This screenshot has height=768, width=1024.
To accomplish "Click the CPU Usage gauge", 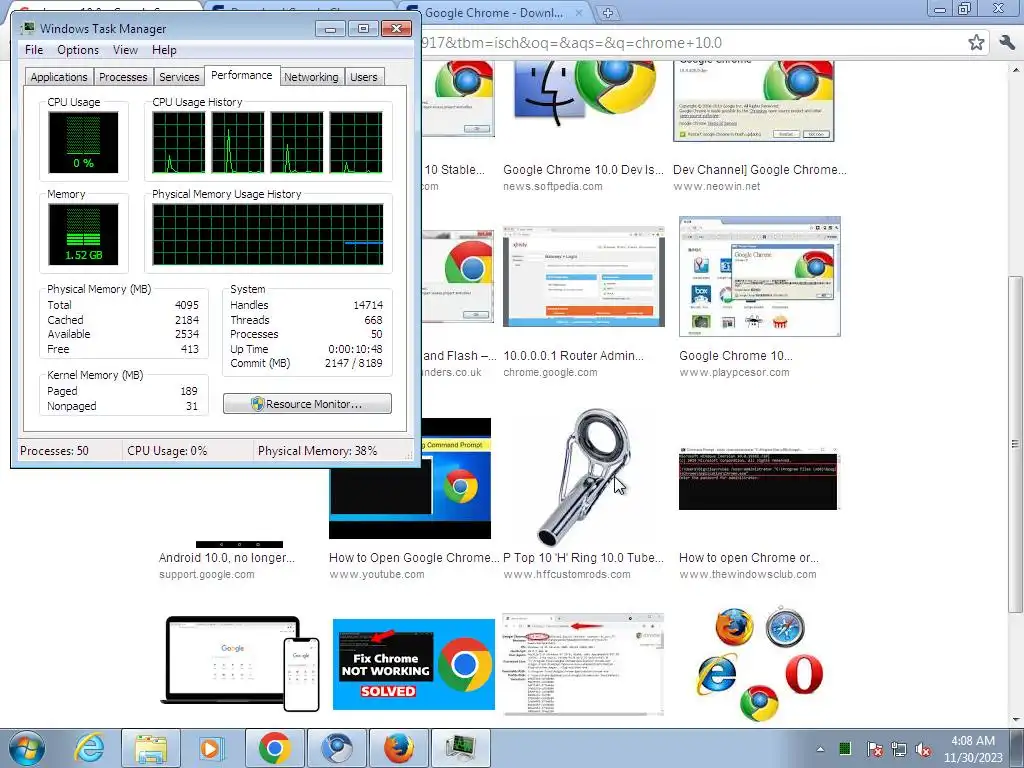I will tap(83, 142).
